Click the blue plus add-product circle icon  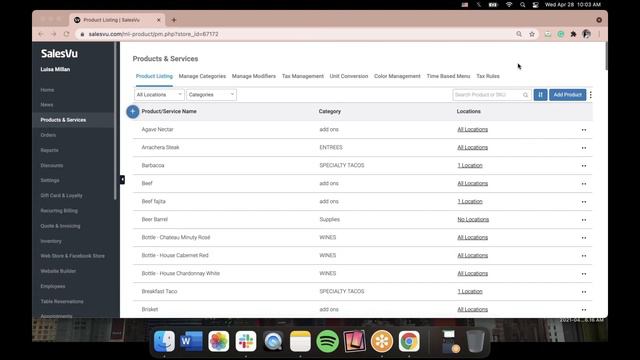click(133, 111)
